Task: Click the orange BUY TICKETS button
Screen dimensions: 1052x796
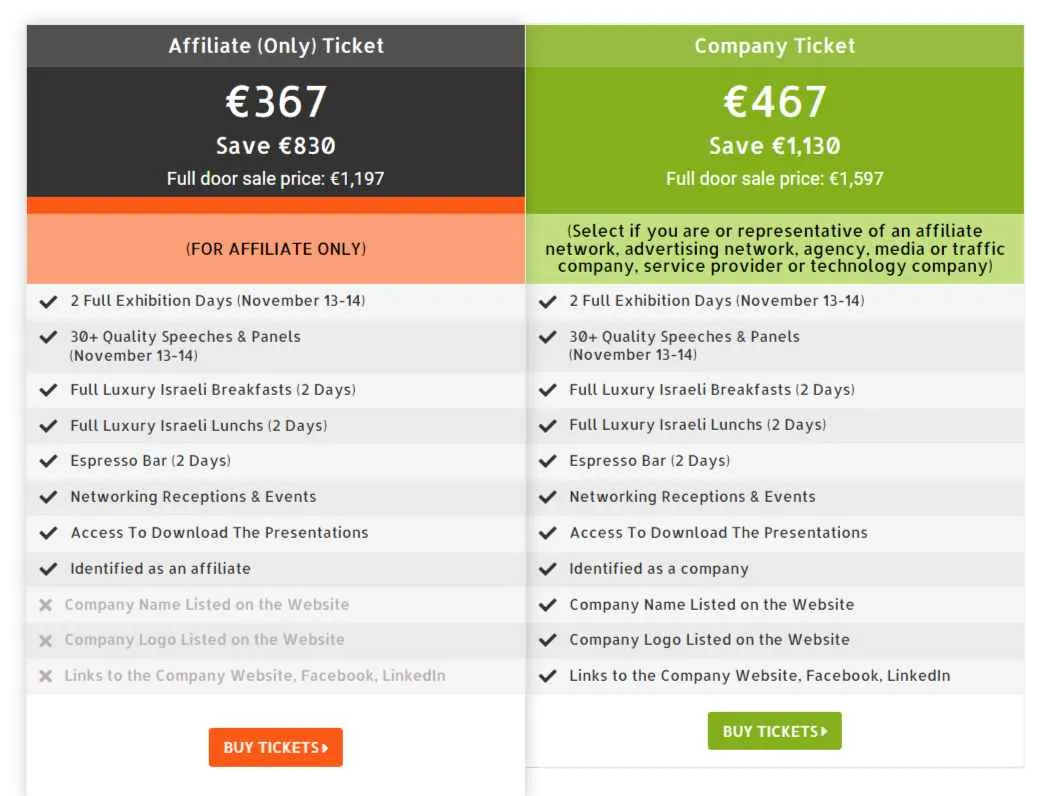Action: [275, 747]
